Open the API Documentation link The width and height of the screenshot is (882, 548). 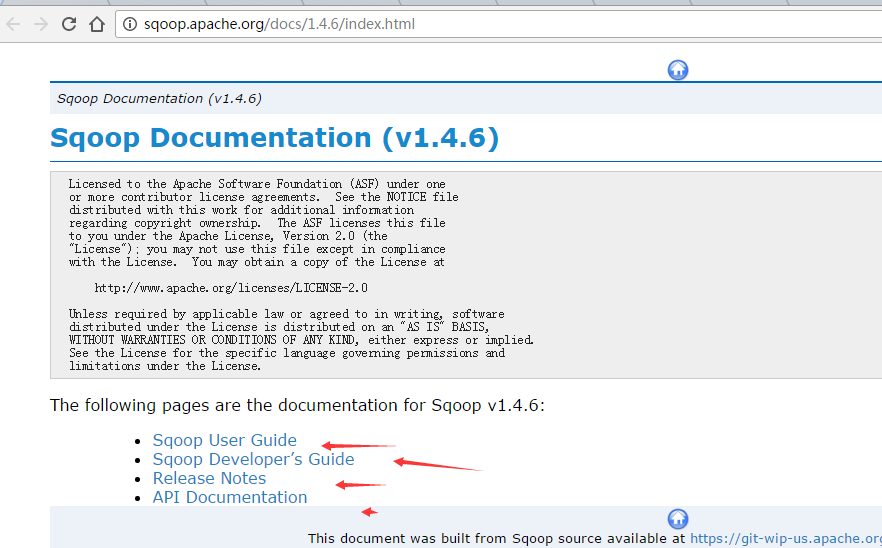coord(230,497)
